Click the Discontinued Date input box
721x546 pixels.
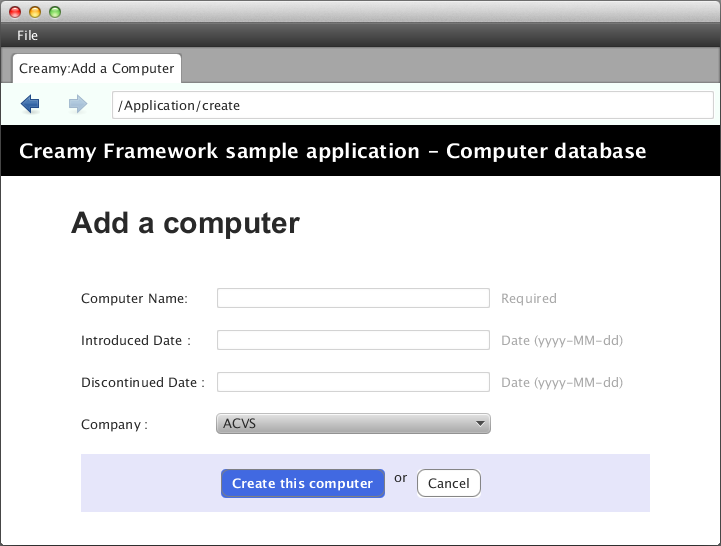pyautogui.click(x=352, y=382)
